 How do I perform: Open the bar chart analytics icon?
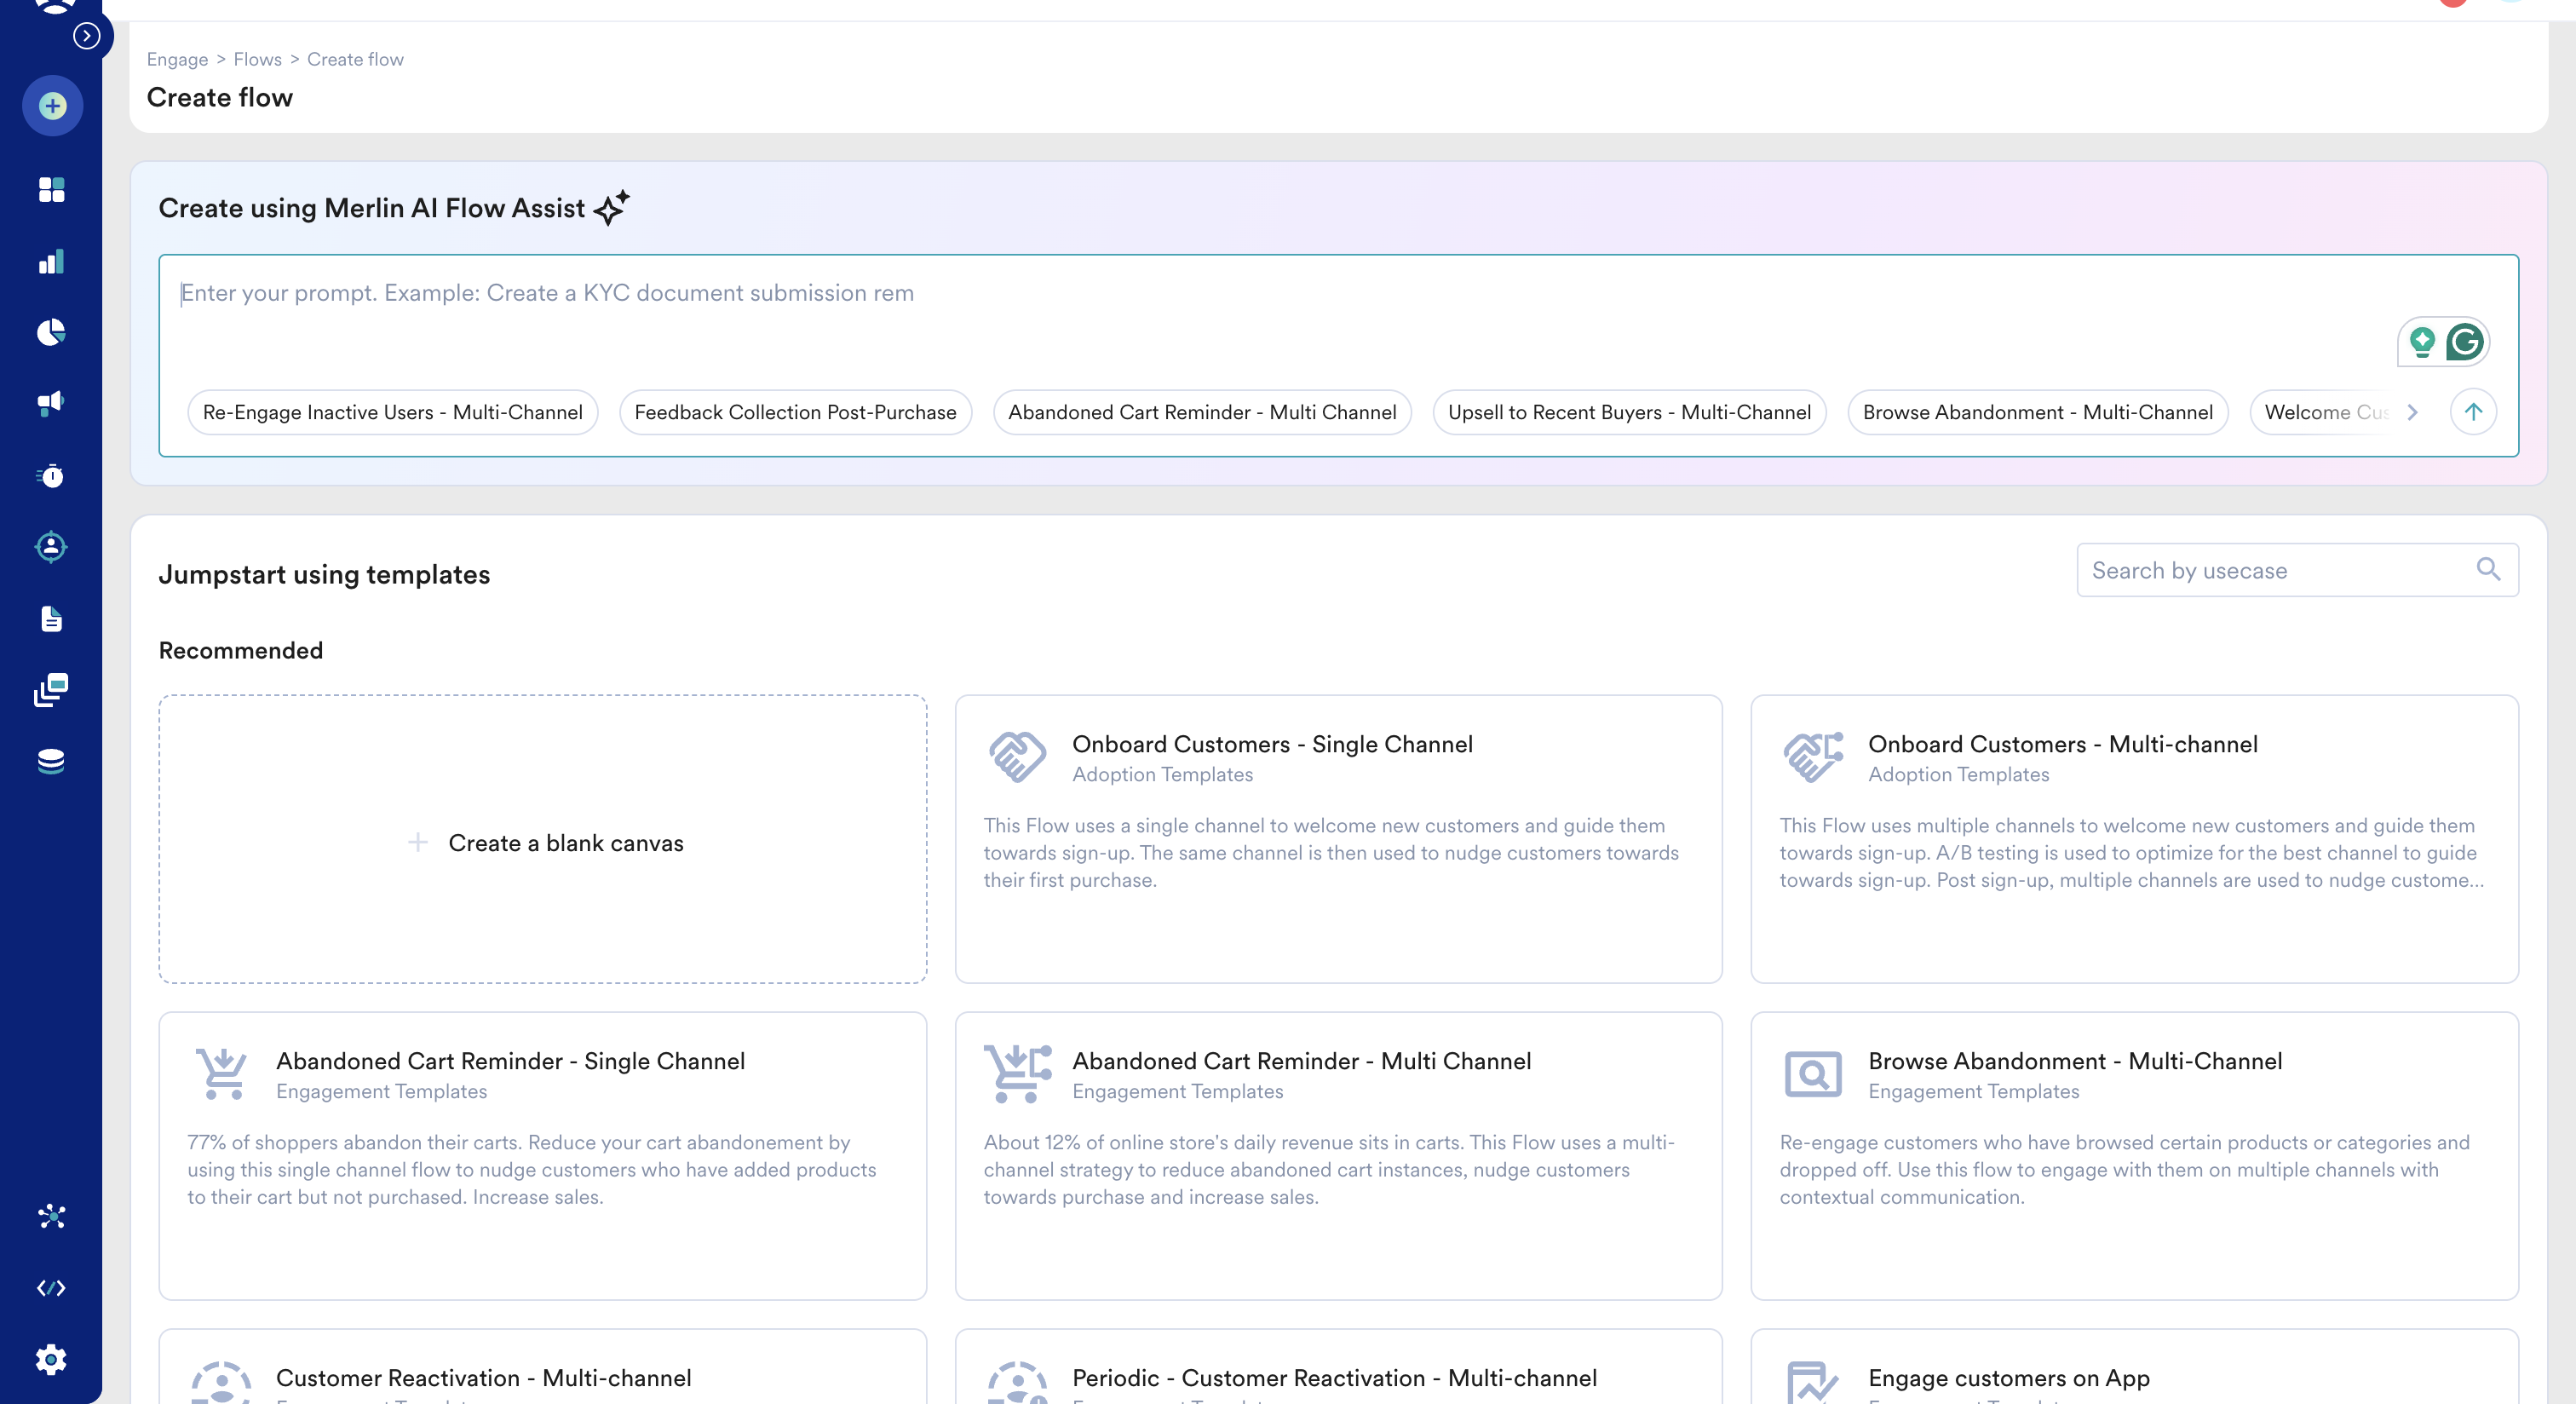click(x=51, y=262)
